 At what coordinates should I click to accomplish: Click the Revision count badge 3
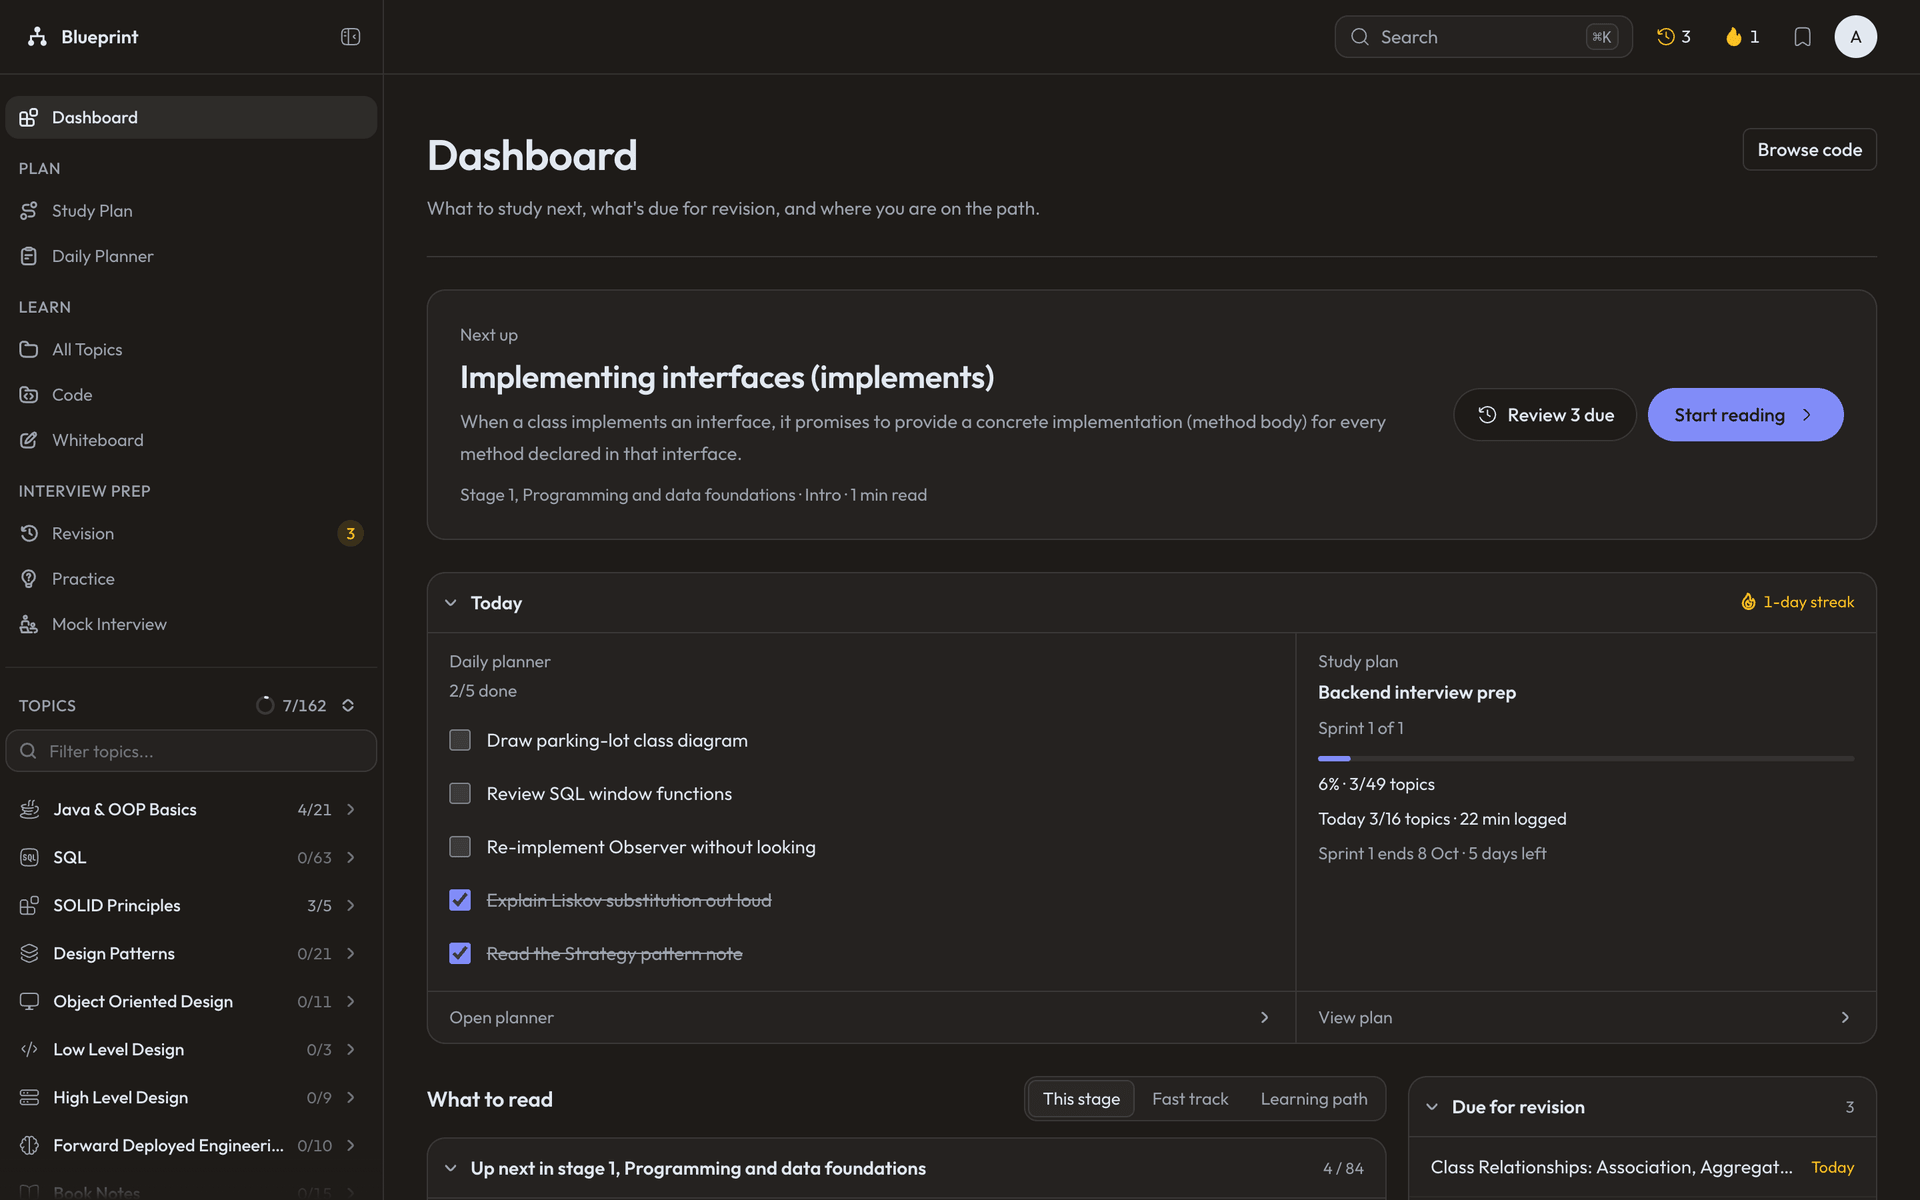pyautogui.click(x=350, y=534)
